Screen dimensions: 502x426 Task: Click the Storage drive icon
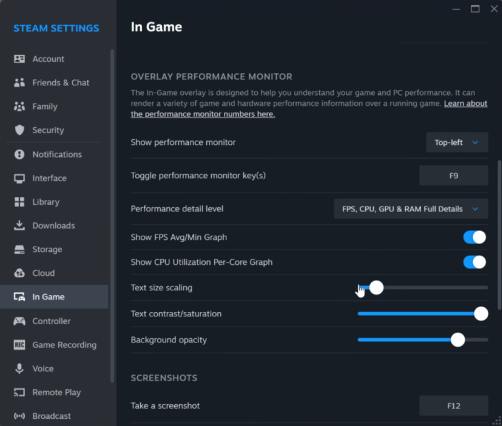[19, 249]
